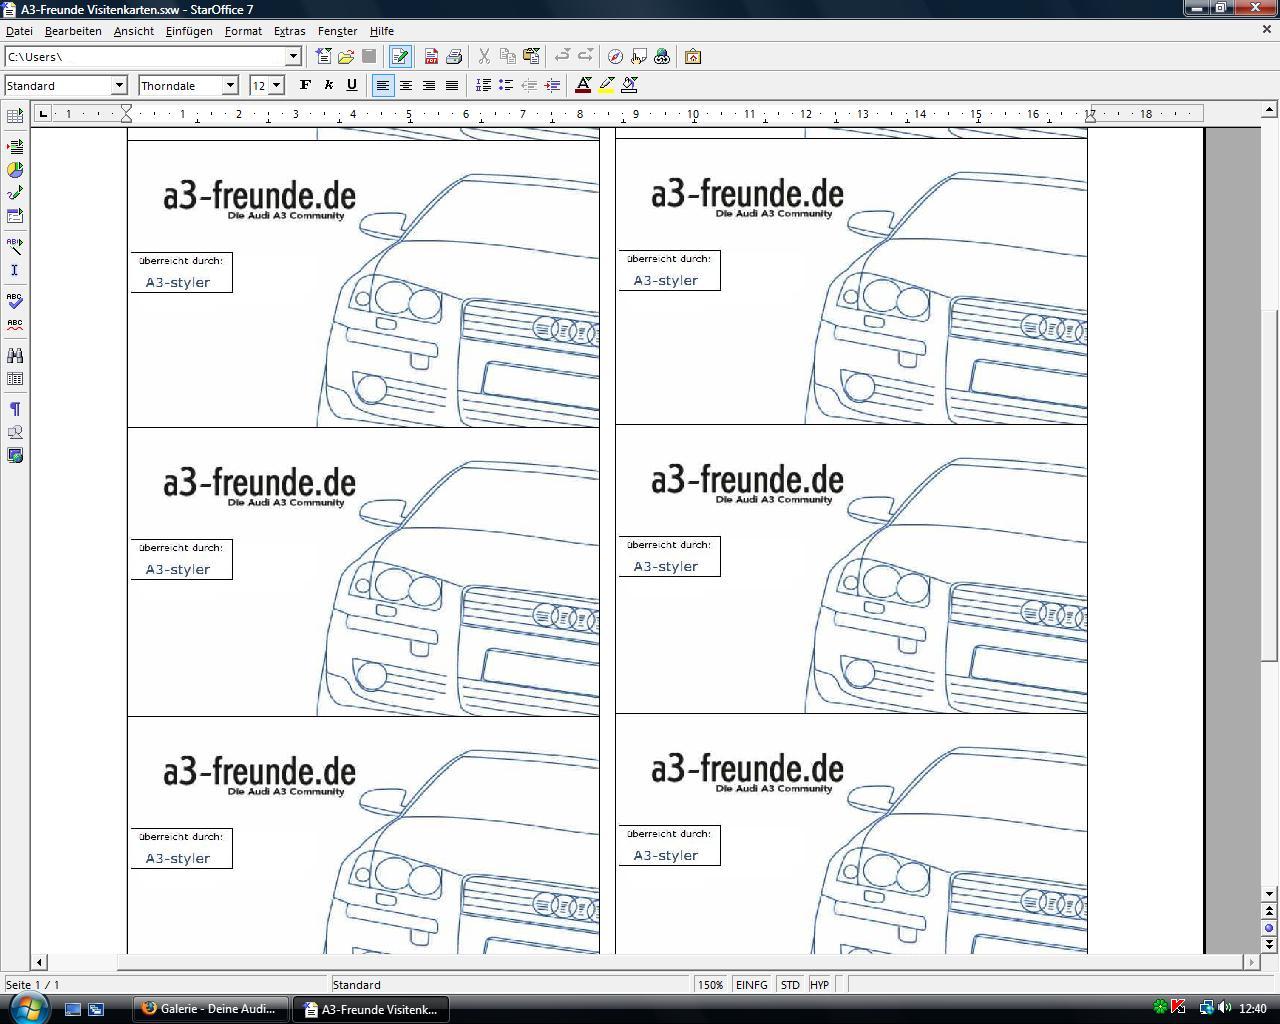Screen dimensions: 1280x1024
Task: Click the Copy icon
Action: 508,57
